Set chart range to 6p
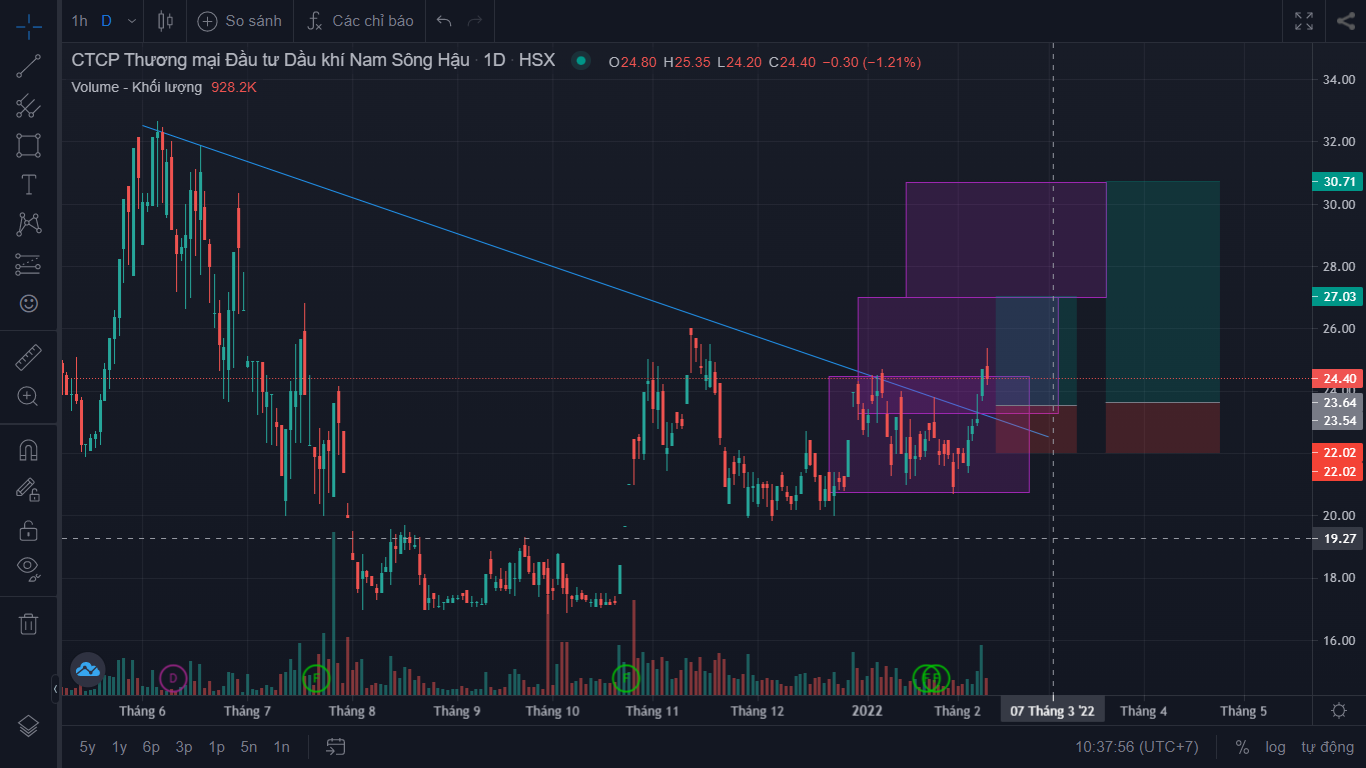Image resolution: width=1366 pixels, height=768 pixels. [151, 747]
